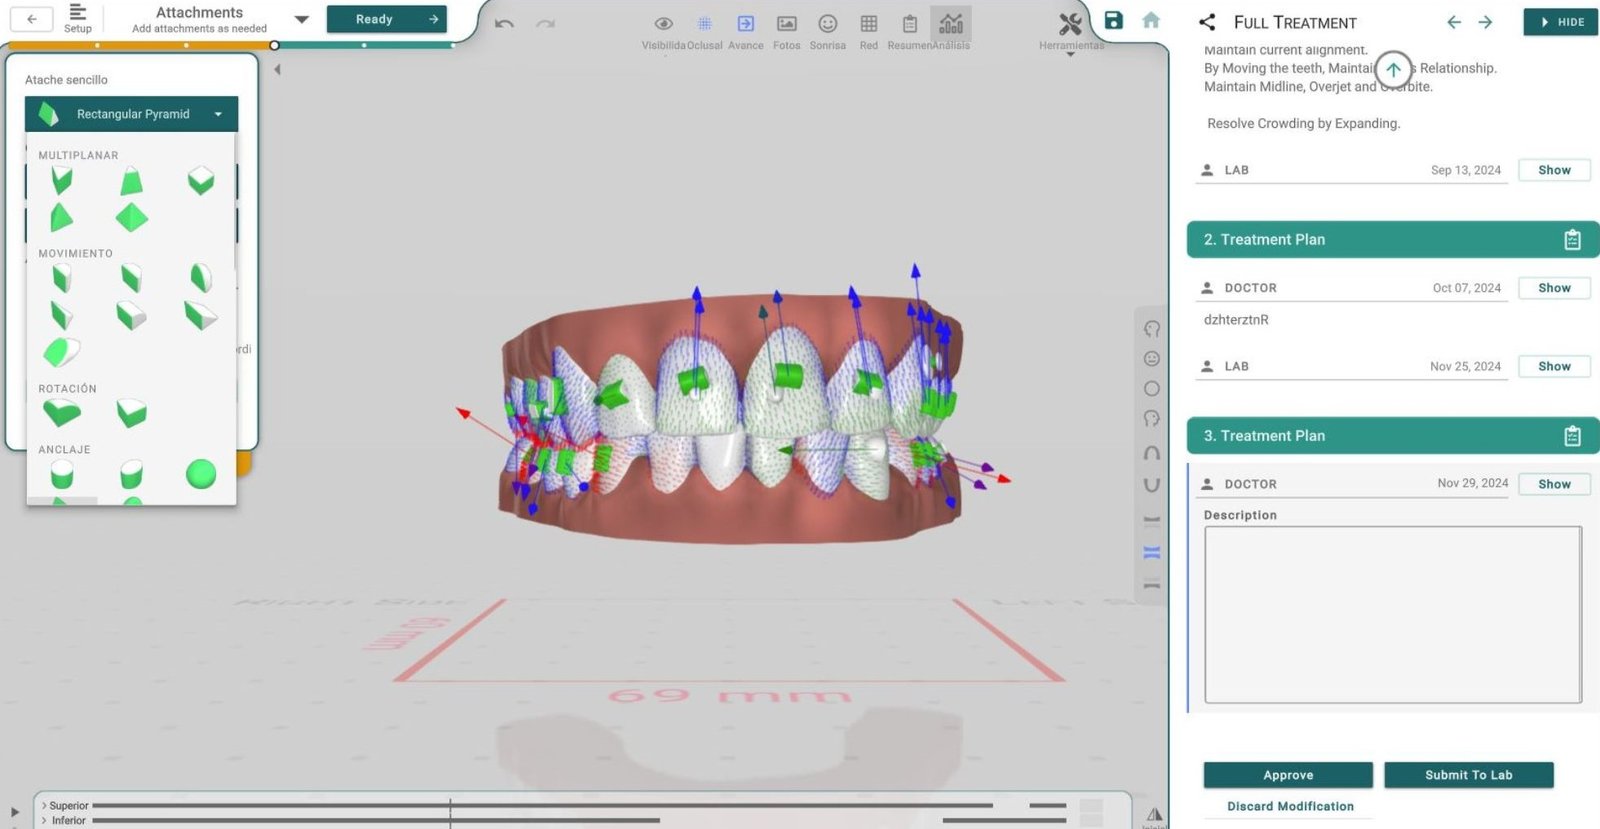Toggle the Oclusal grid view

pyautogui.click(x=704, y=24)
